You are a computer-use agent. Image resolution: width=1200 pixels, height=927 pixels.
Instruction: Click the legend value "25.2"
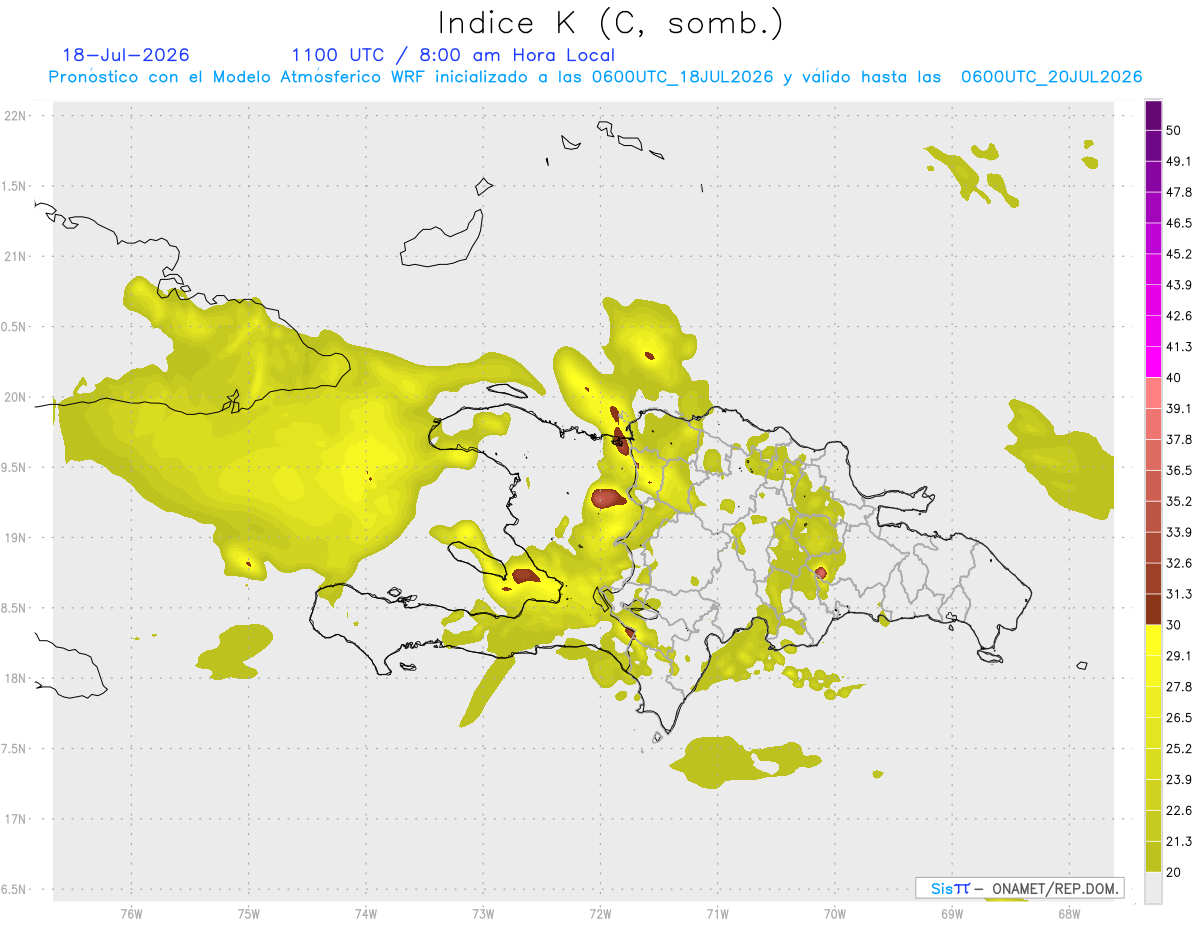[x=1179, y=749]
